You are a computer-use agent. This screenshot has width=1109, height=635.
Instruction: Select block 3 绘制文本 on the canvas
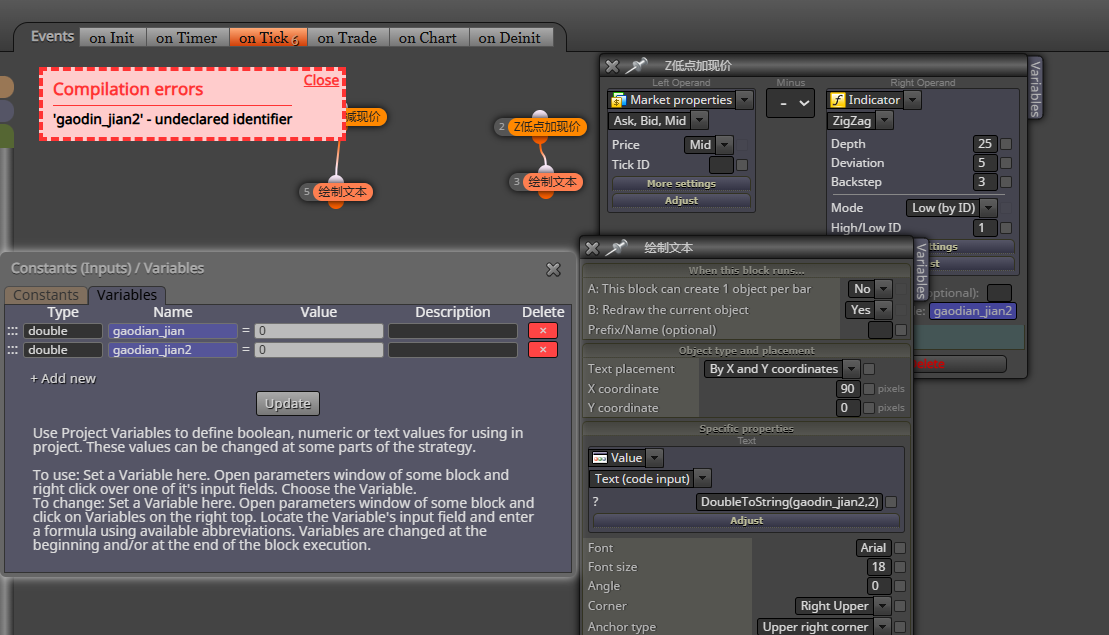pyautogui.click(x=552, y=182)
